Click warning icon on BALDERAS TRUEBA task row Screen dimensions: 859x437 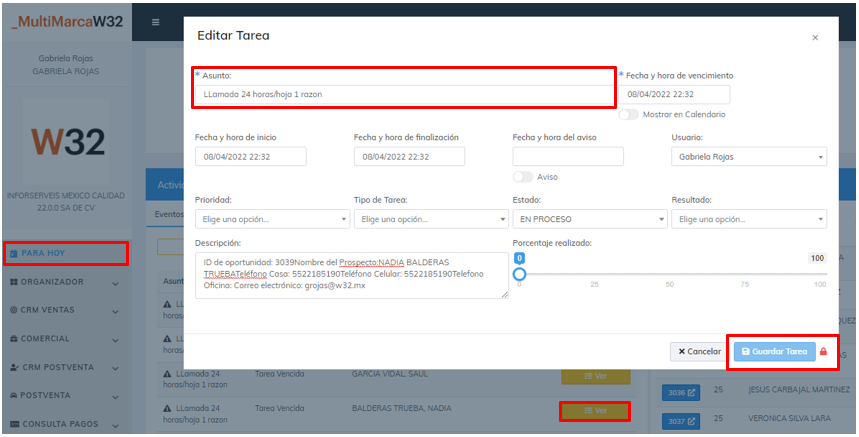pos(167,409)
